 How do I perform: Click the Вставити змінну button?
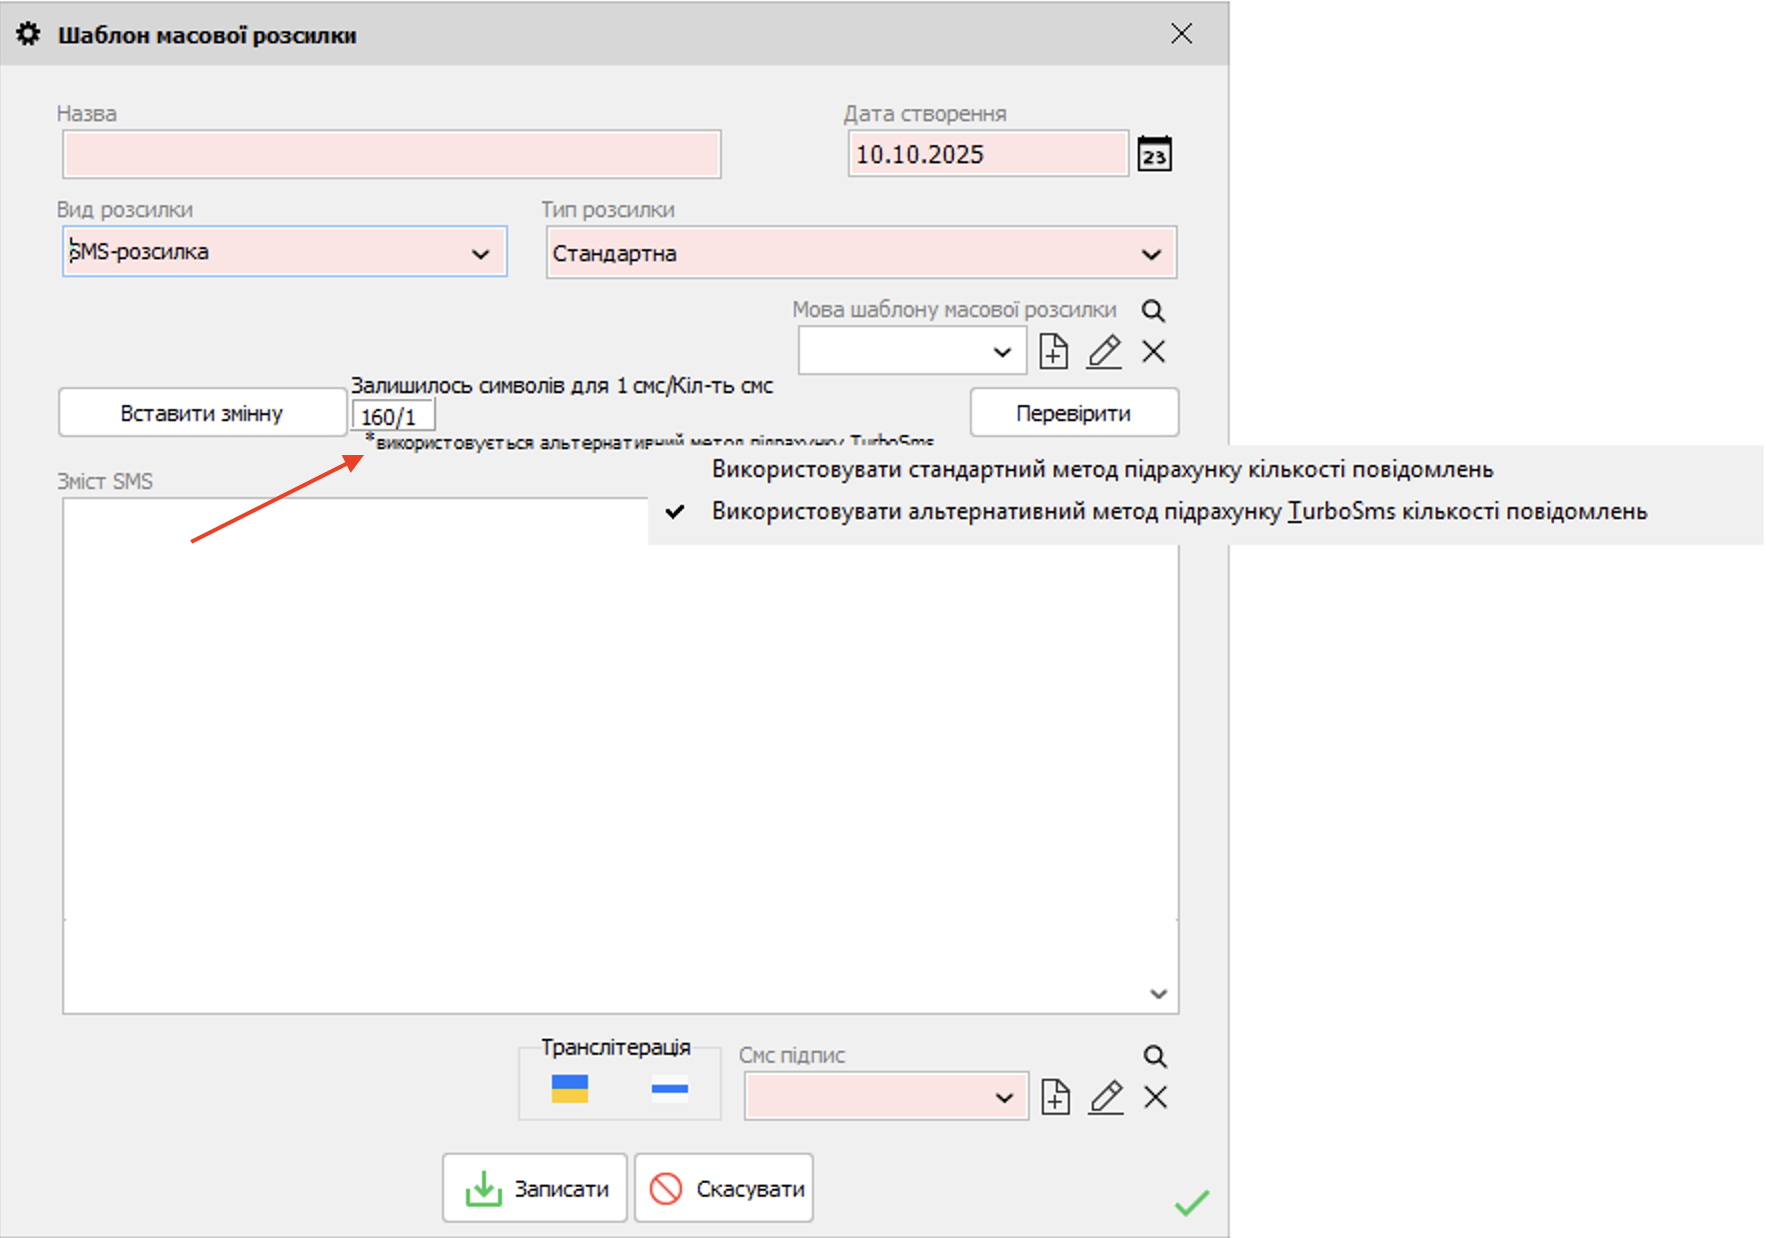coord(202,413)
